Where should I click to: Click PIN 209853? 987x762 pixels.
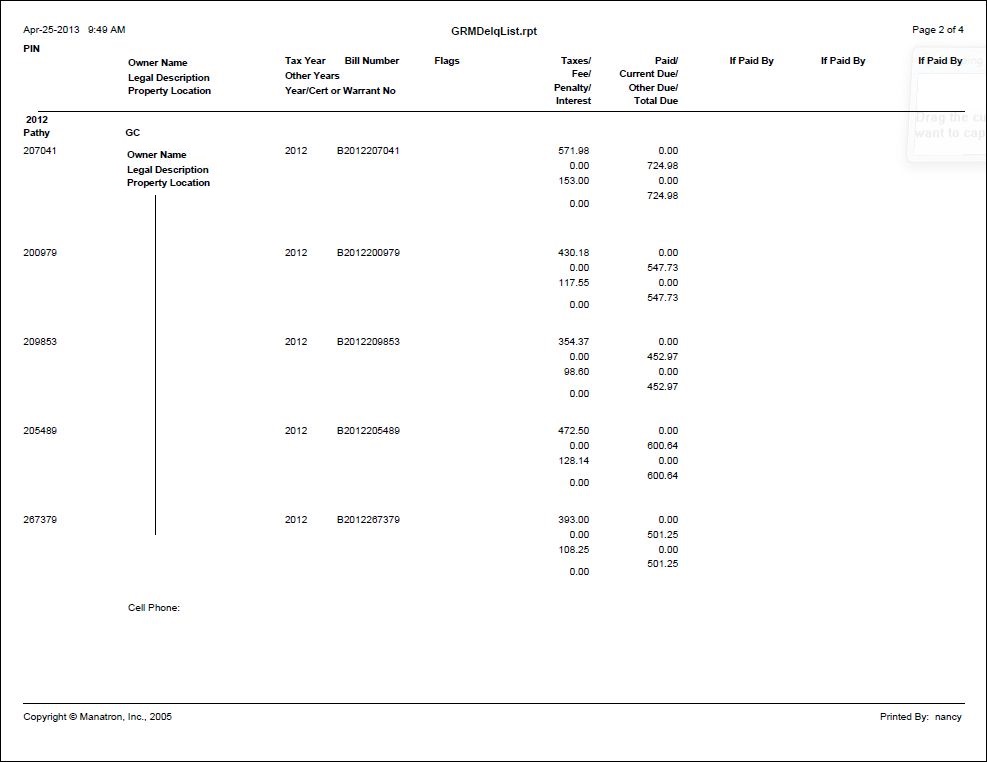click(x=40, y=342)
